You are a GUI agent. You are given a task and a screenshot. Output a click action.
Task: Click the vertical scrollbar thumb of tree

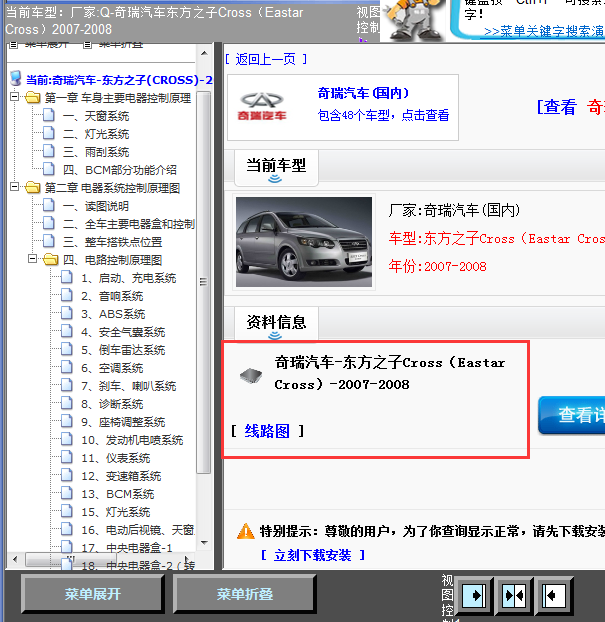[x=204, y=282]
